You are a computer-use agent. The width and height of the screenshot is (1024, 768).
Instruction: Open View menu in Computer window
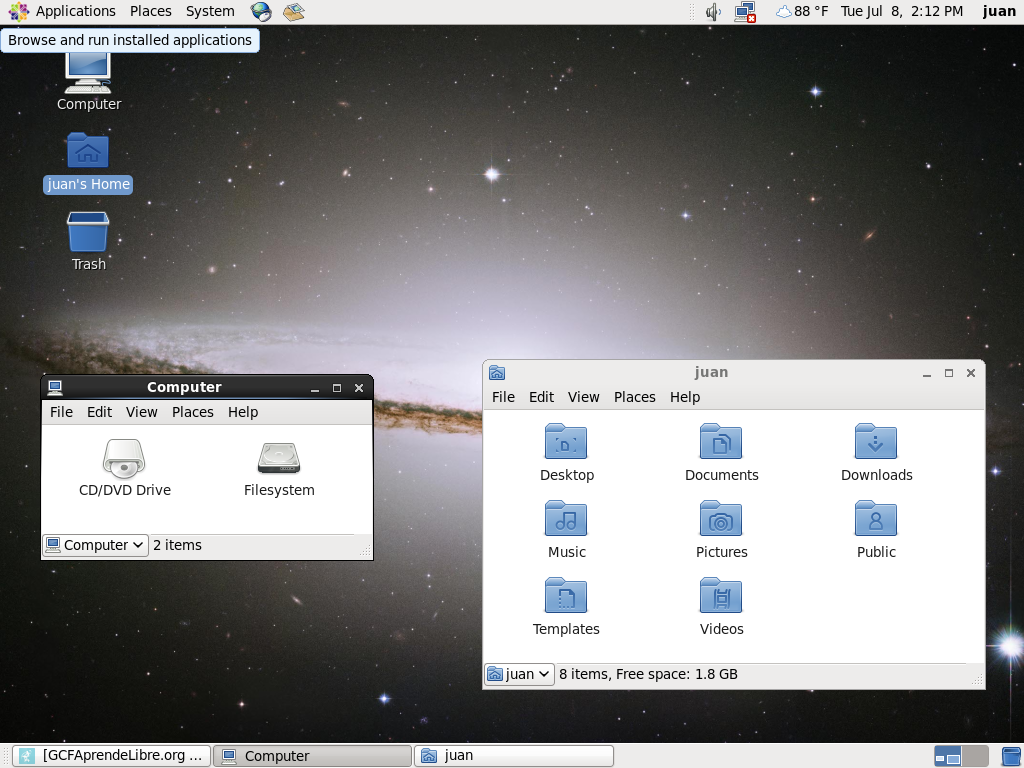coord(141,412)
